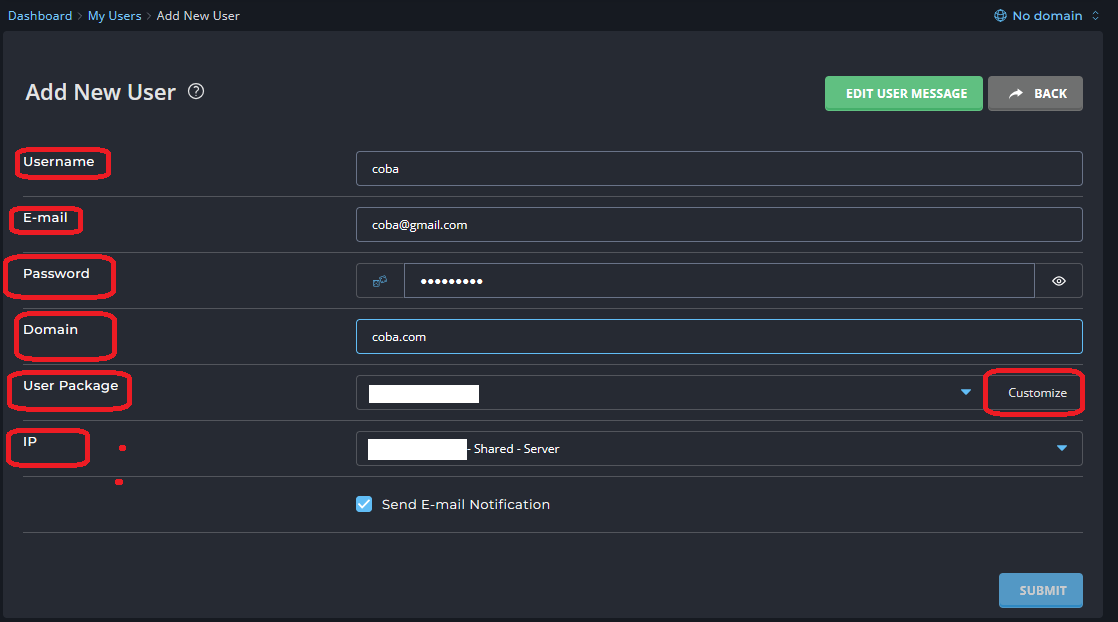Submit the new user form
This screenshot has width=1118, height=622.
1040,590
